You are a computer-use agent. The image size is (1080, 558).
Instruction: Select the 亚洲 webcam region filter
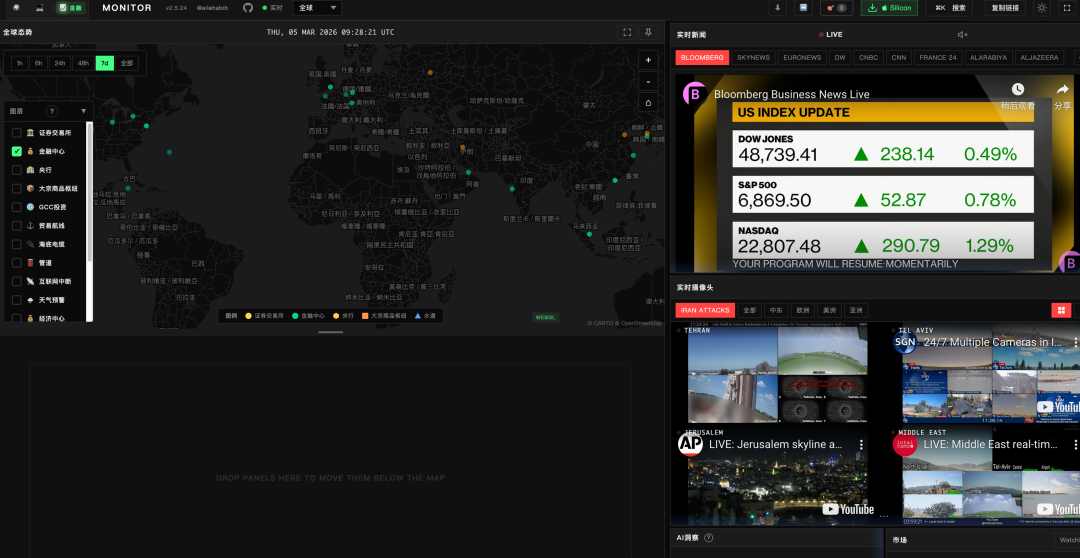[x=856, y=310]
